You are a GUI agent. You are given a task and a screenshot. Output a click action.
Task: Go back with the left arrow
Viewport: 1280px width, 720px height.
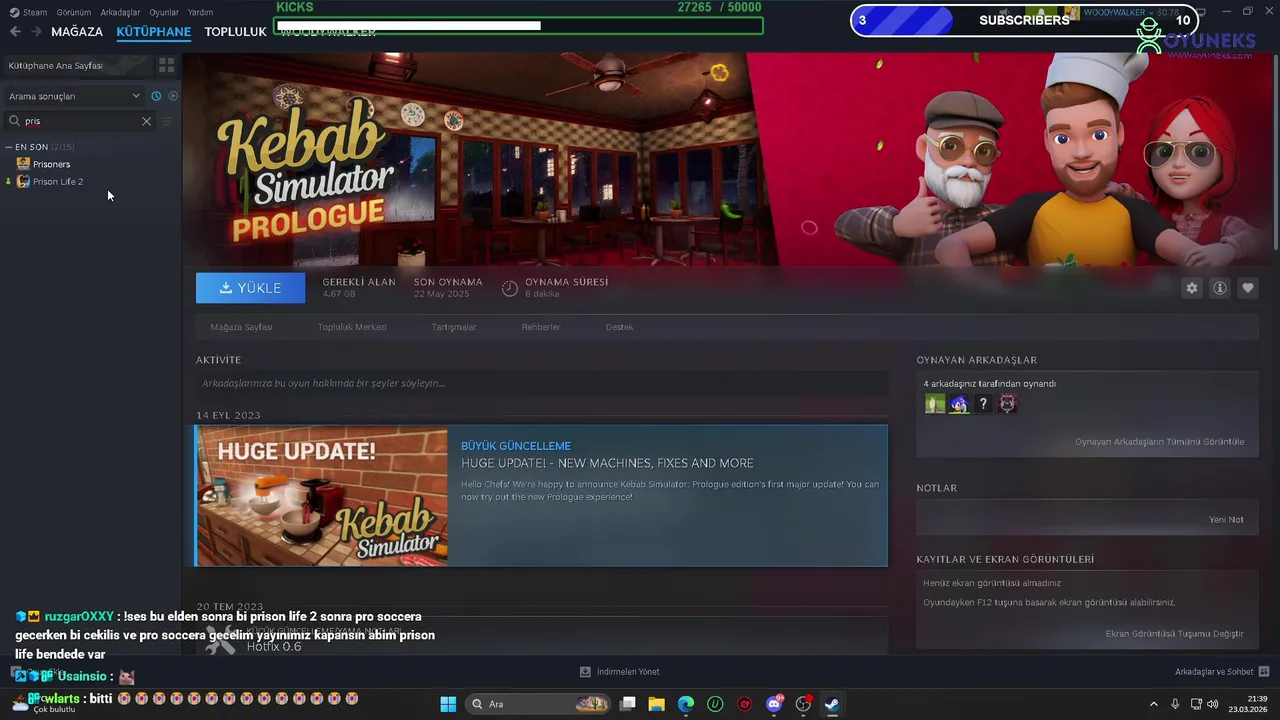tap(15, 31)
